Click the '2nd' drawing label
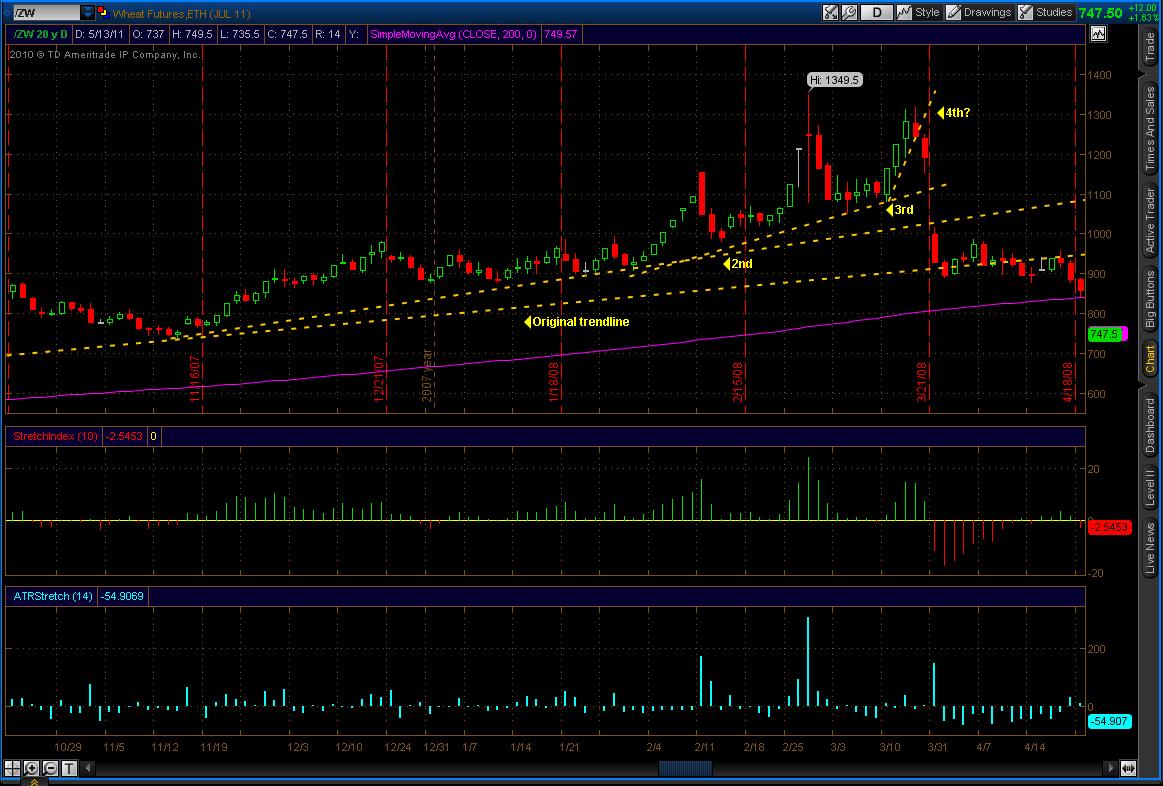This screenshot has width=1163, height=786. 738,263
